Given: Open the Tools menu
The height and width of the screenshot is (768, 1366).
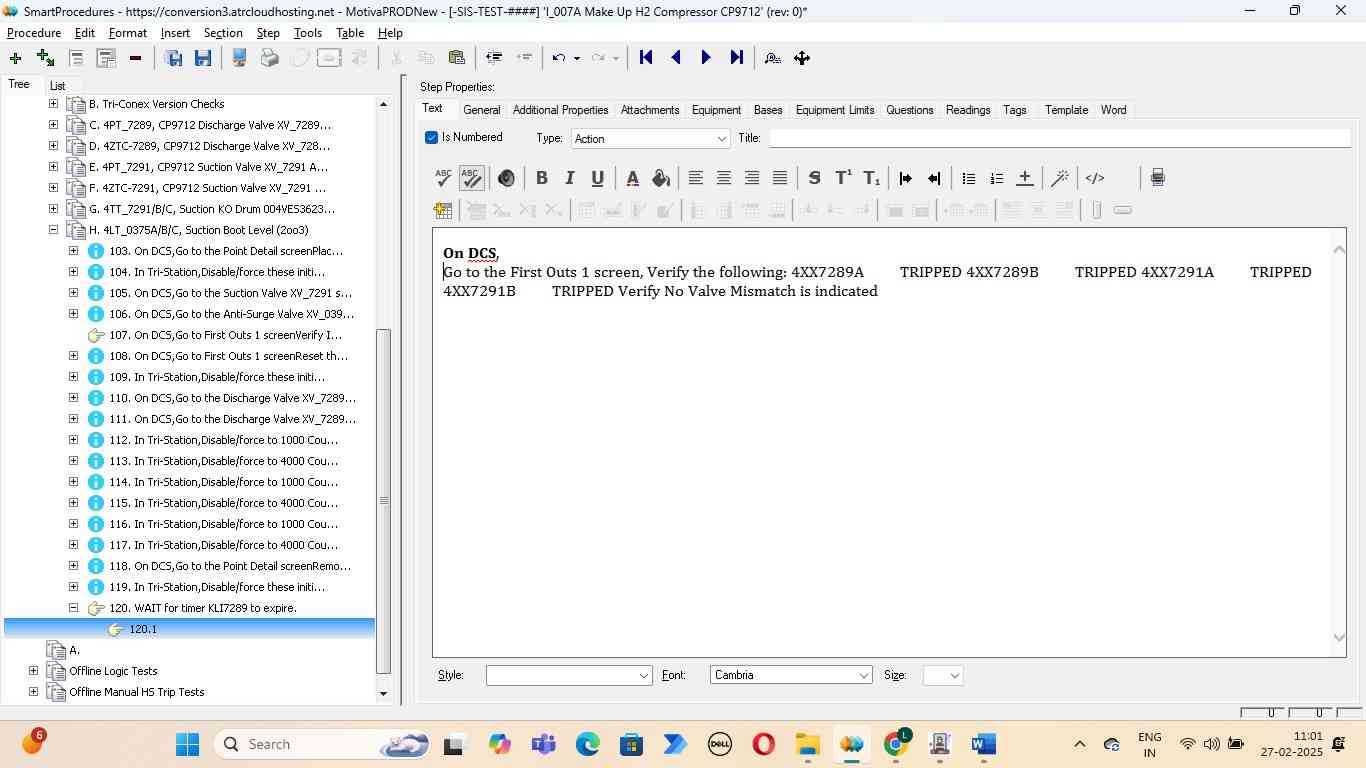Looking at the screenshot, I should 308,33.
